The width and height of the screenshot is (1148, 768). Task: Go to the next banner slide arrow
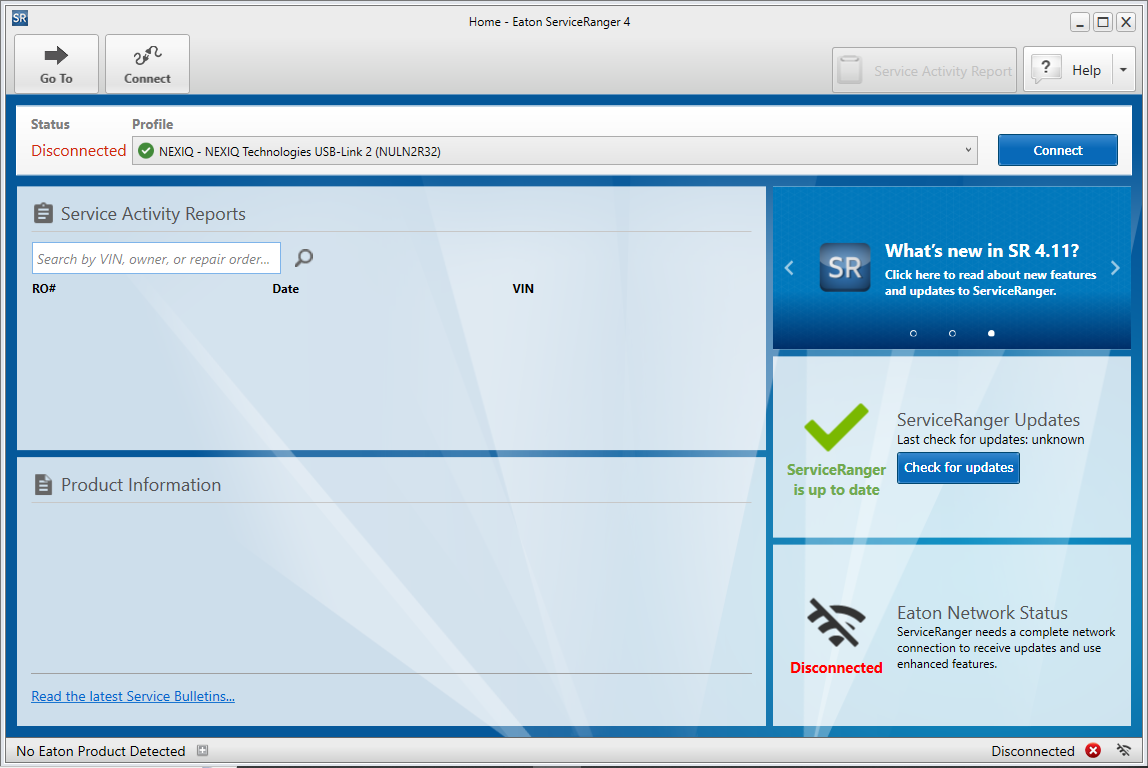[x=1115, y=268]
